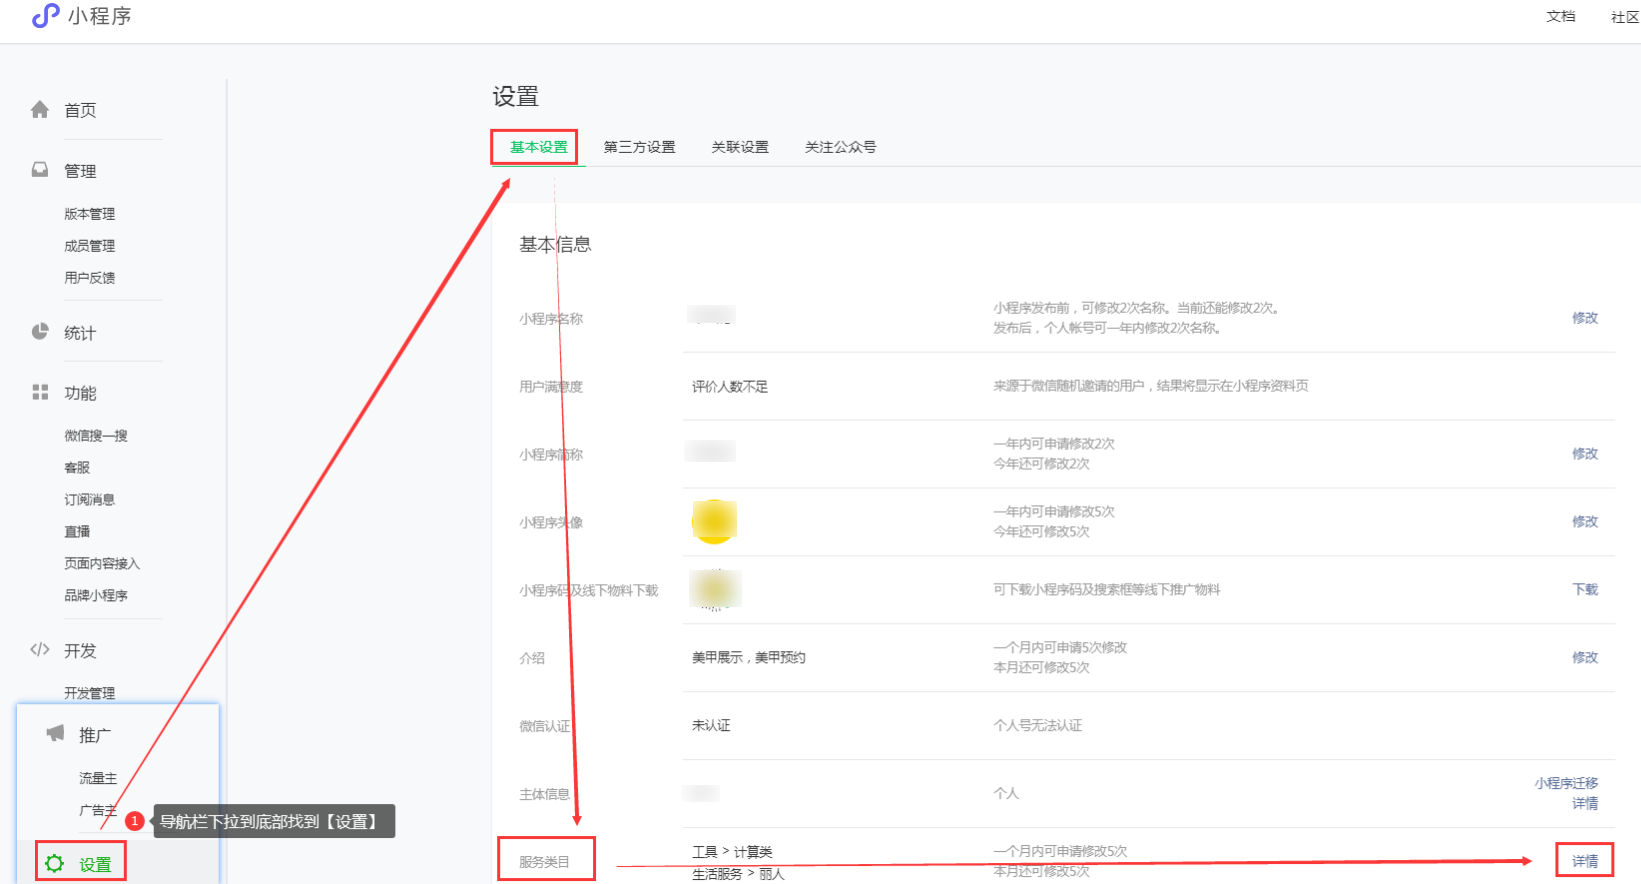Click the grid icon beside 功能
This screenshot has height=884, width=1641.
pyautogui.click(x=40, y=392)
